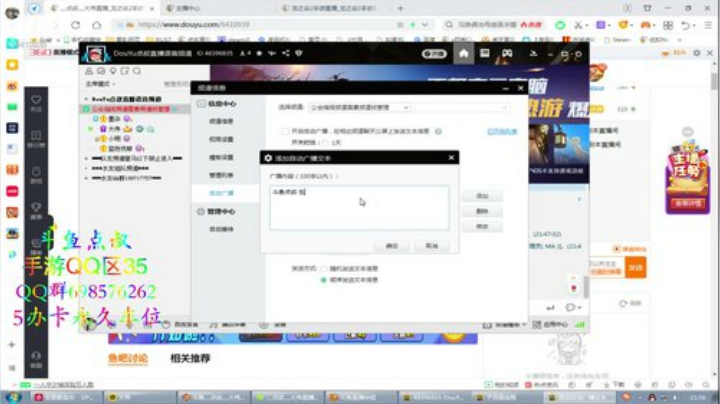This screenshot has height=404, width=720.
Task: Cancel the add broadcast text dialog
Action: click(x=432, y=246)
